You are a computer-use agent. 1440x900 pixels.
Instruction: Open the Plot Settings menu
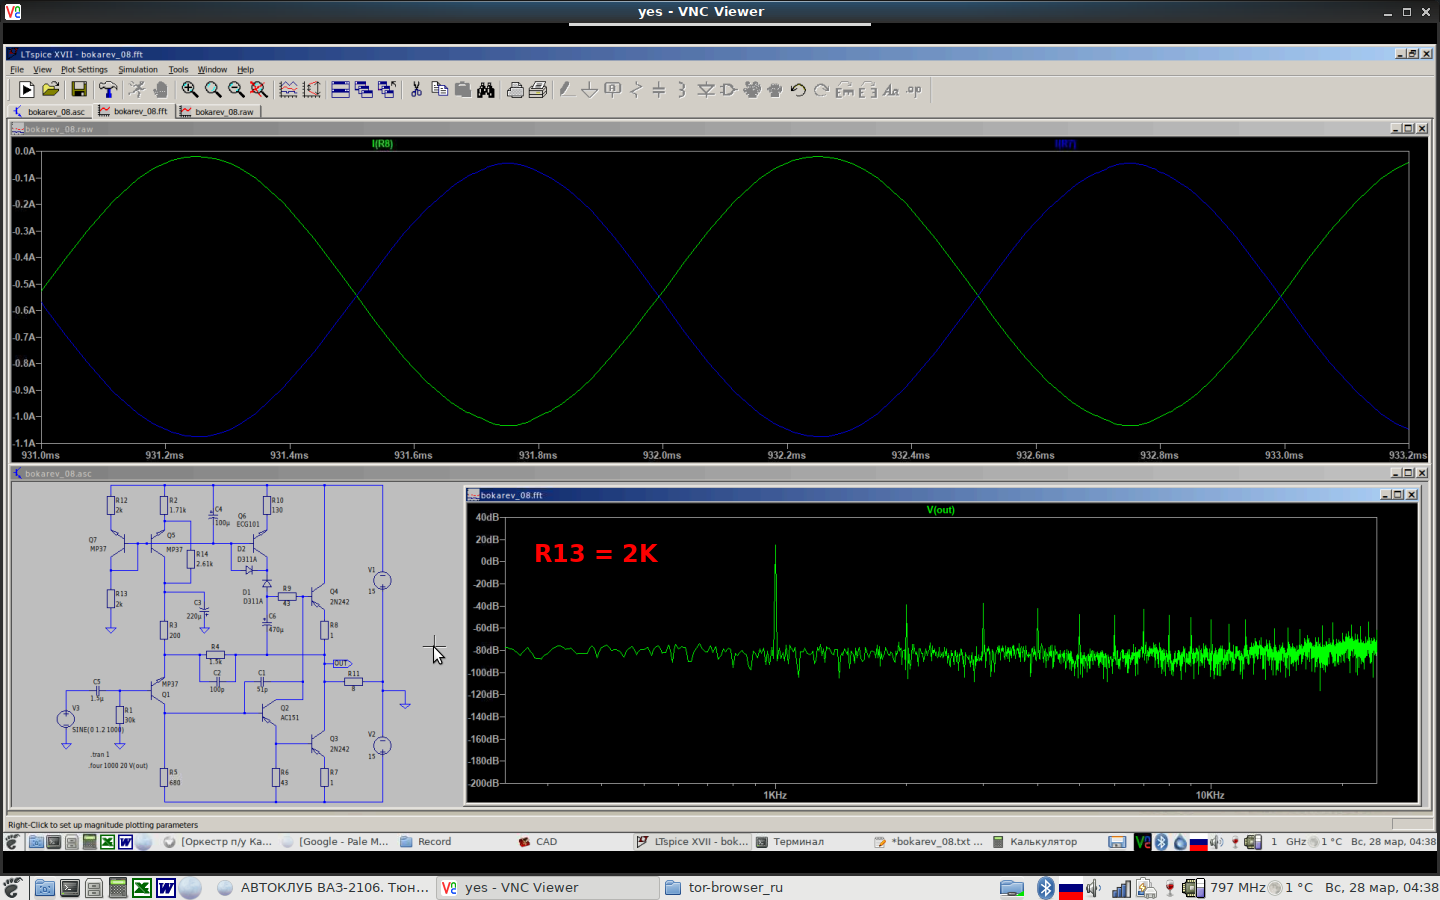click(84, 70)
